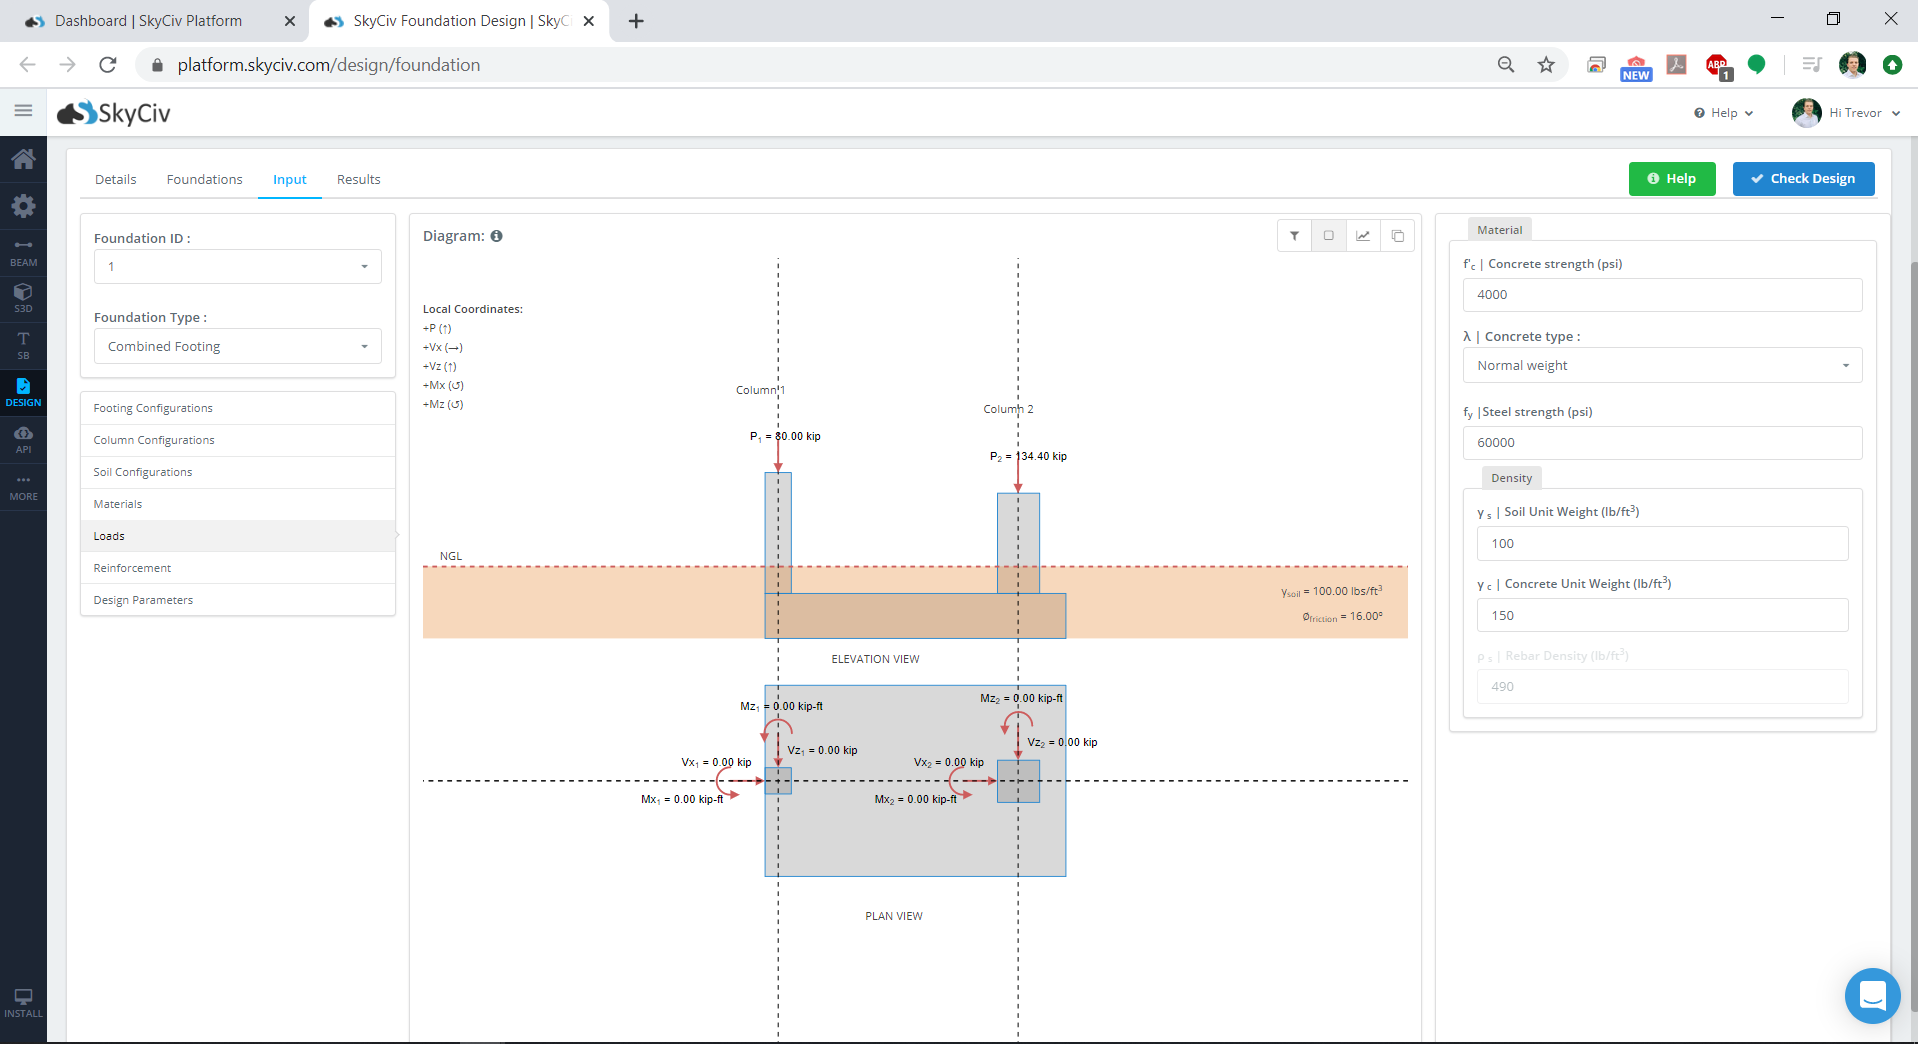Screen dimensions: 1918x1044
Task: Click the Steel strength input field
Action: pyautogui.click(x=1662, y=443)
